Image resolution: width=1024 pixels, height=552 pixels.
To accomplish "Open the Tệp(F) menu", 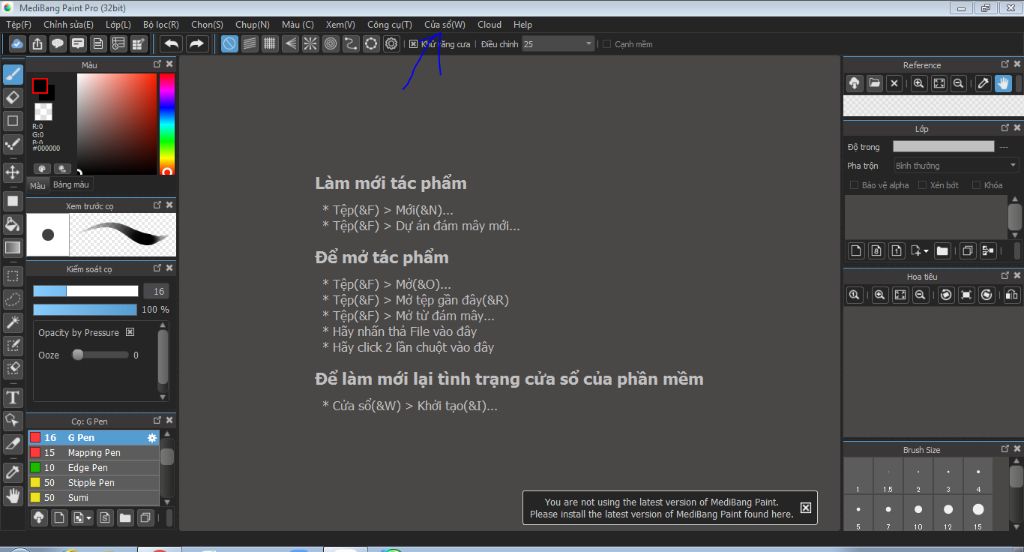I will point(19,25).
